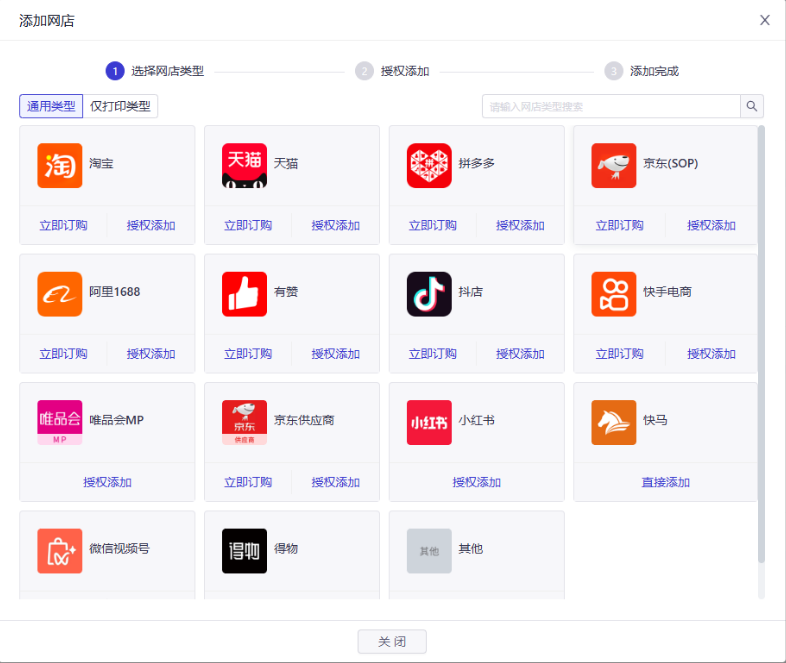This screenshot has height=663, width=786.
Task: Click the 快手电商 camera icon
Action: (614, 294)
